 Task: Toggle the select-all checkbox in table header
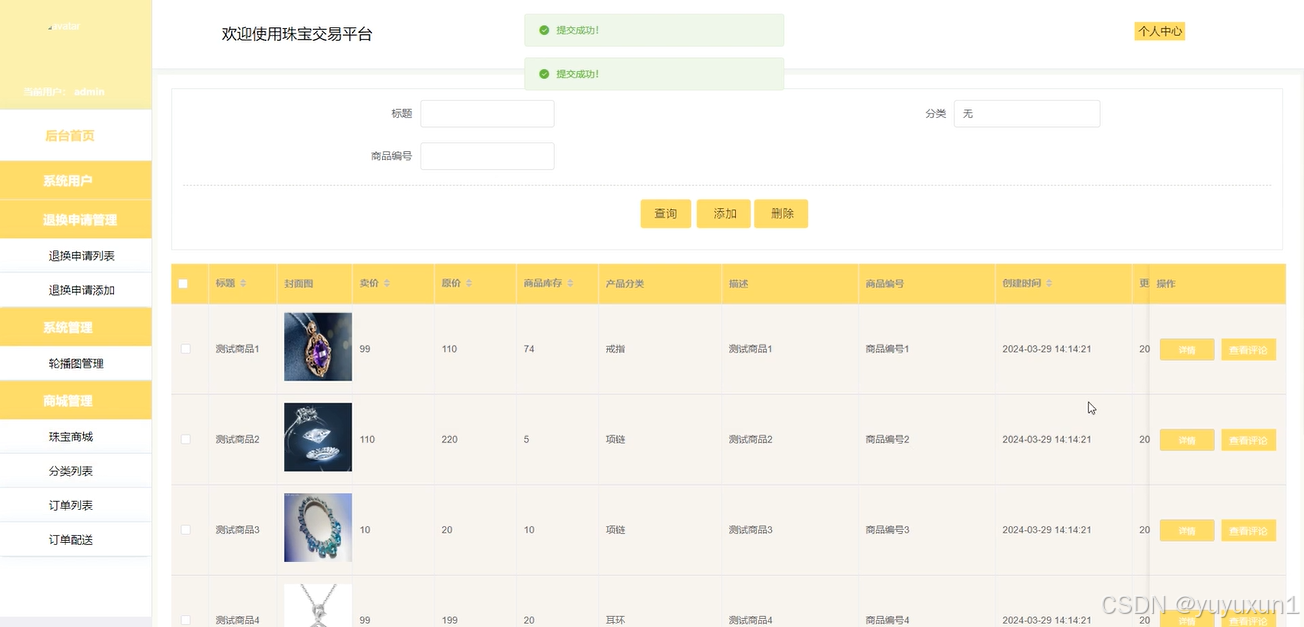tap(183, 284)
